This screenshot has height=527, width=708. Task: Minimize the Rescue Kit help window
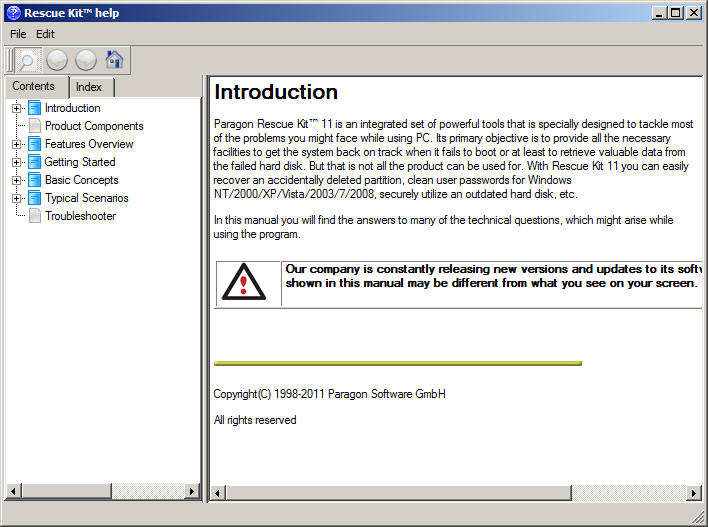click(659, 13)
